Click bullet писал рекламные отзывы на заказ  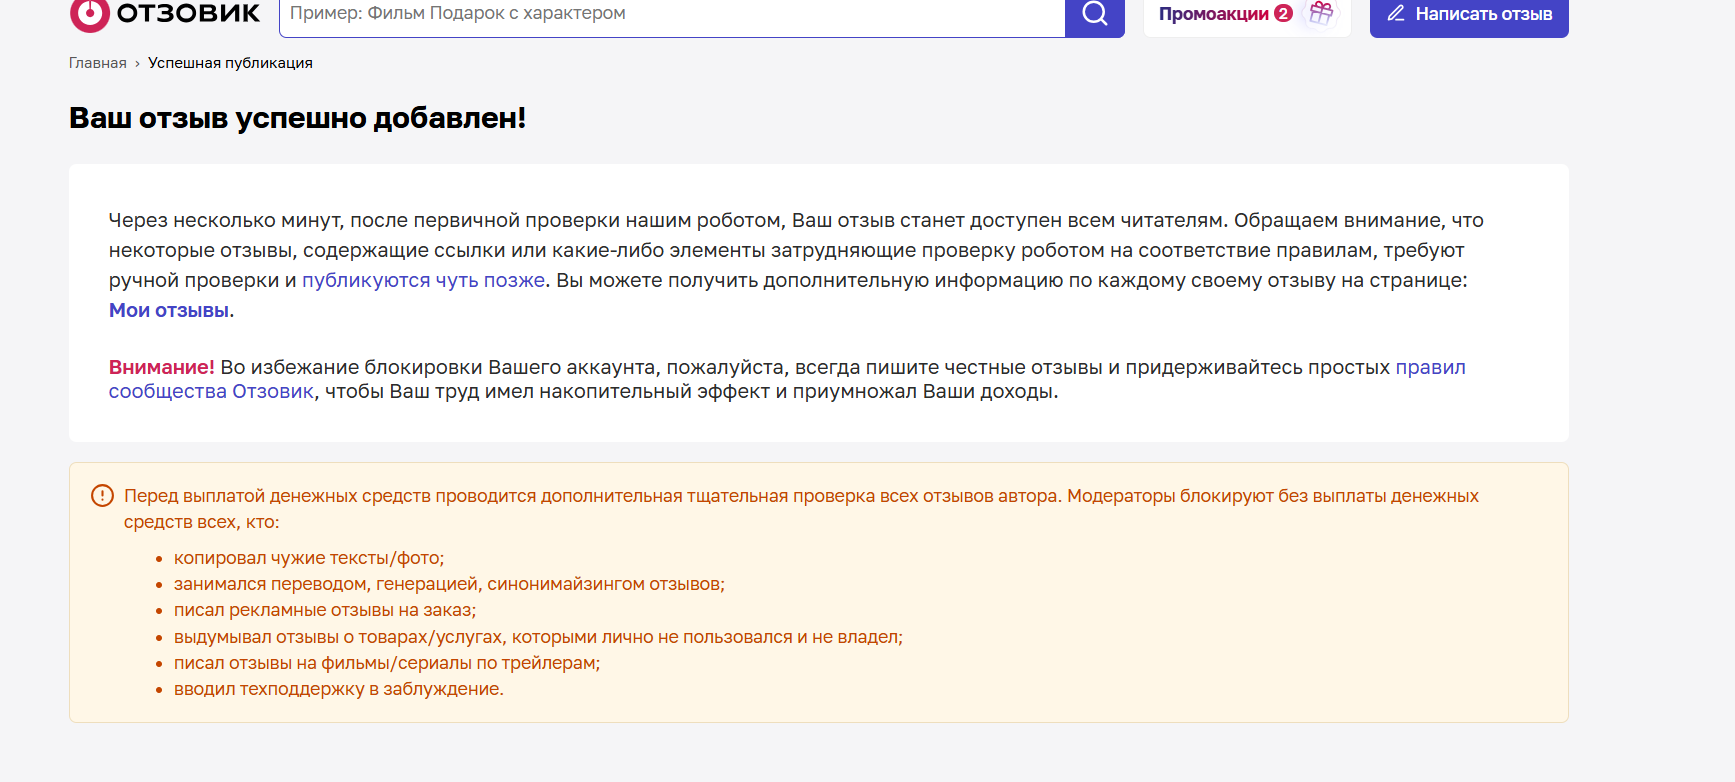[325, 610]
